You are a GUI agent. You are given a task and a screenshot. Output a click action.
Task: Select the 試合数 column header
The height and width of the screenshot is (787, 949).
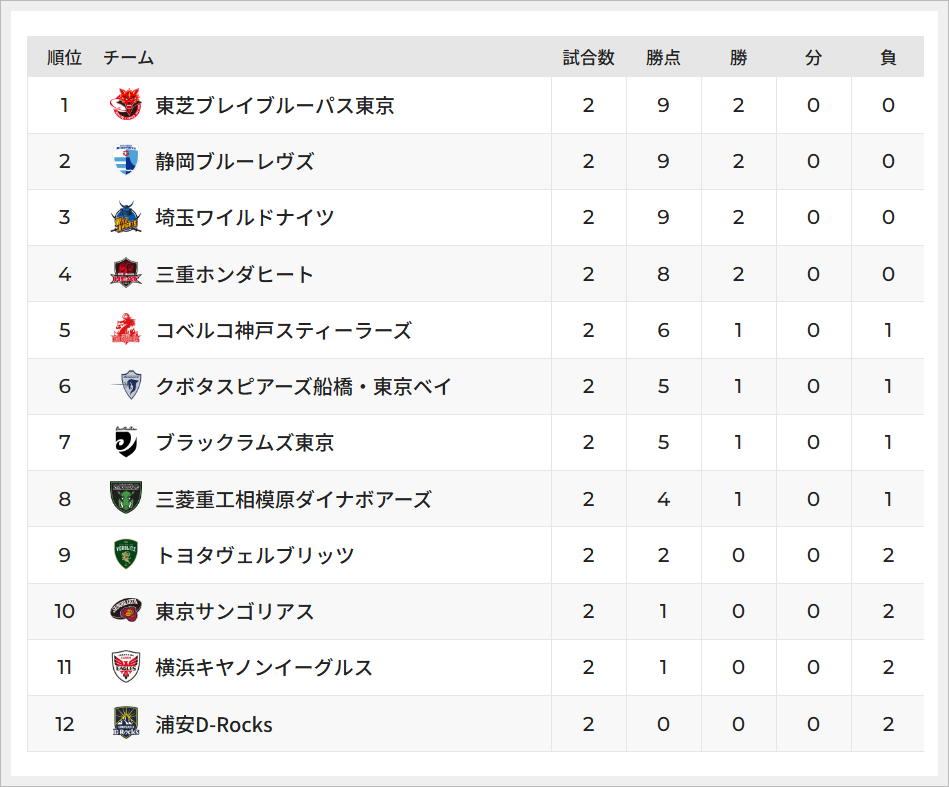(x=588, y=58)
